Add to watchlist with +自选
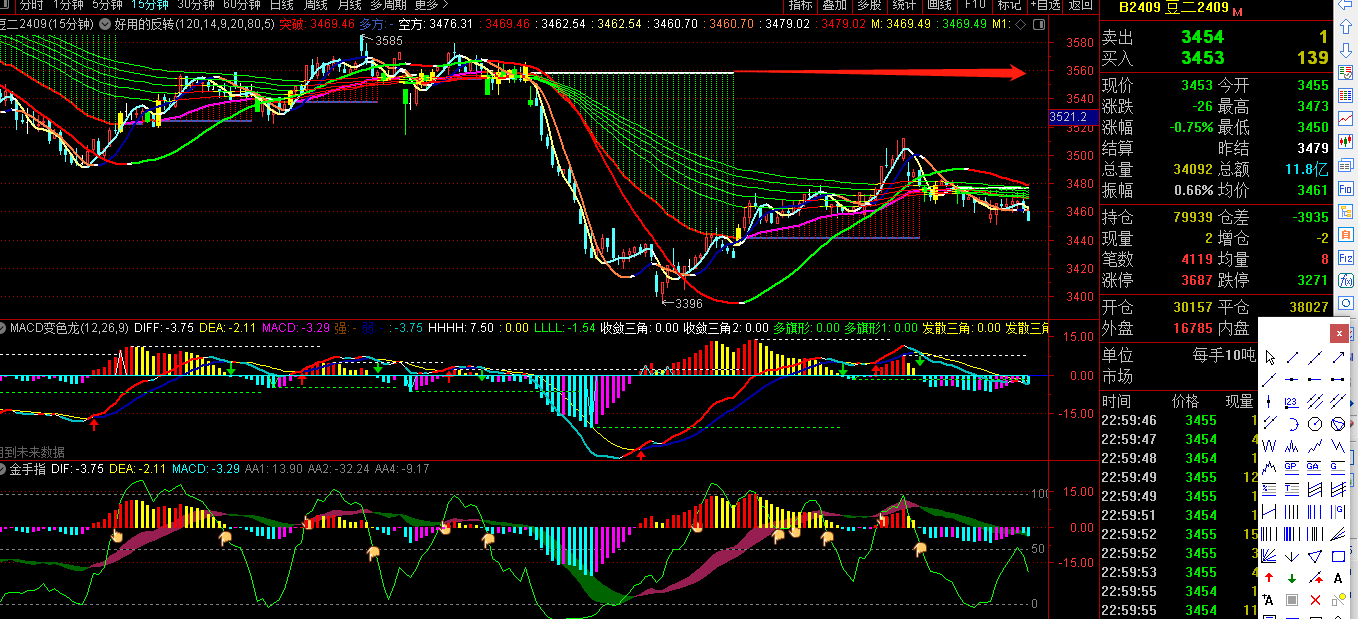The height and width of the screenshot is (619, 1358). [1045, 4]
